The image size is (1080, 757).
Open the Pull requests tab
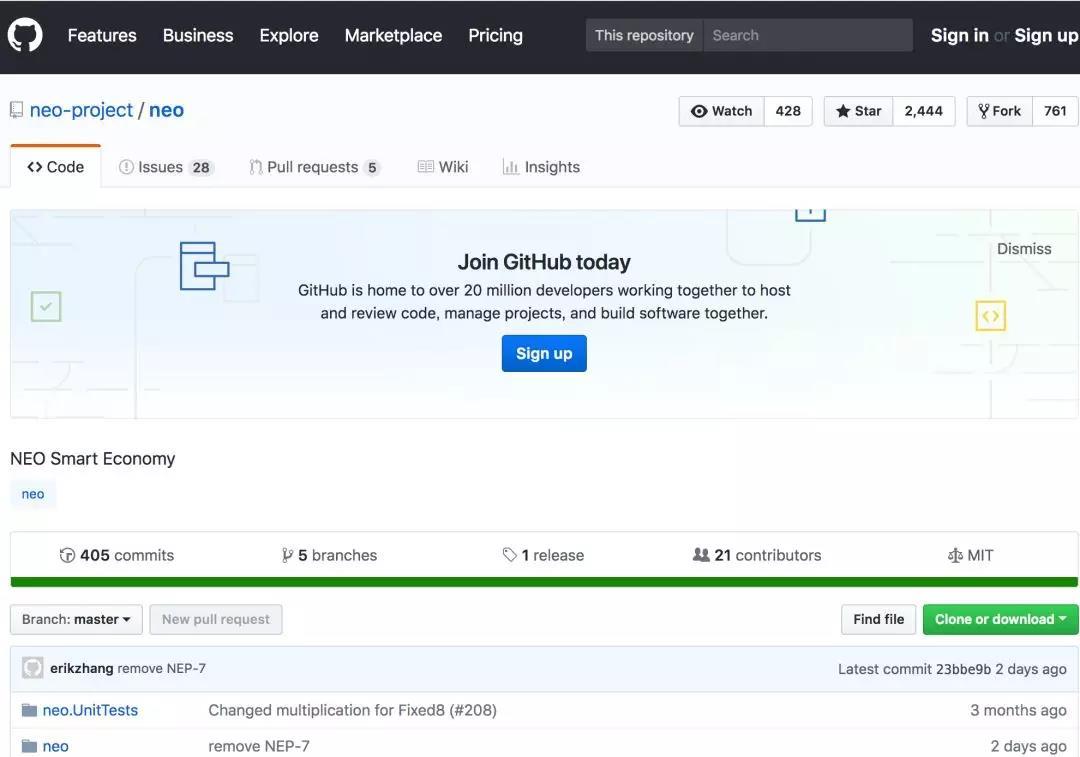314,167
